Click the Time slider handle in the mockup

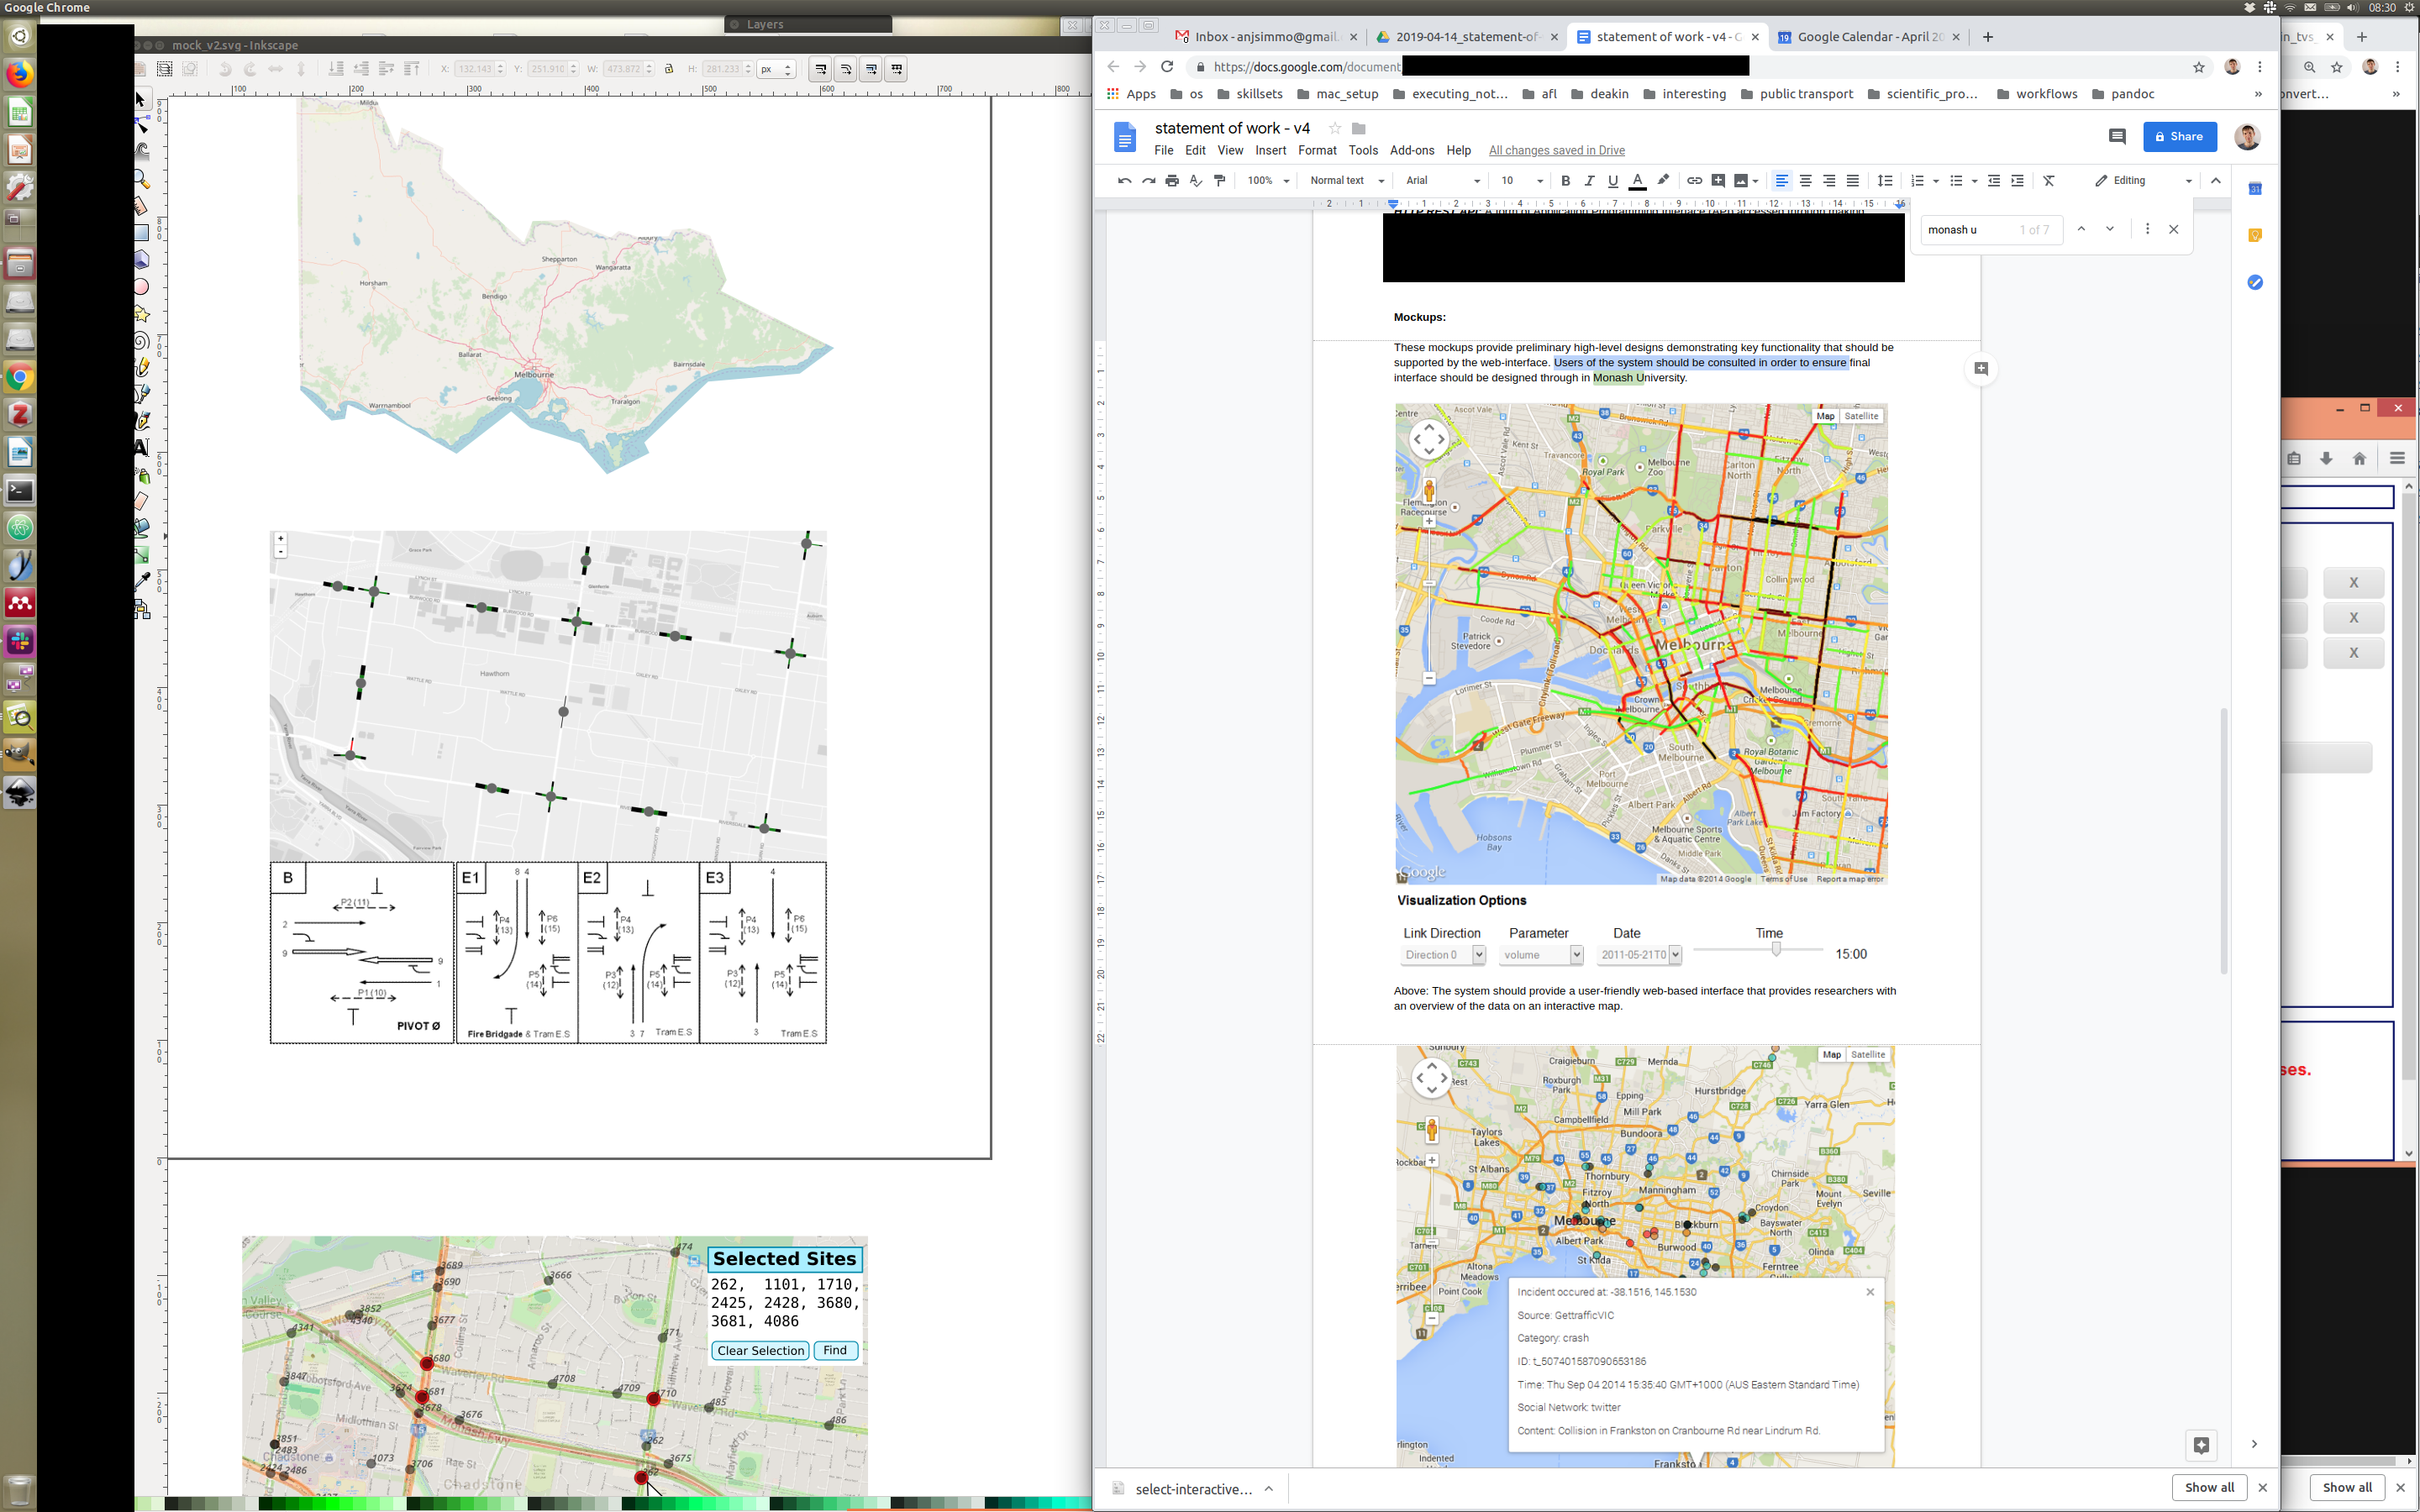(1776, 949)
